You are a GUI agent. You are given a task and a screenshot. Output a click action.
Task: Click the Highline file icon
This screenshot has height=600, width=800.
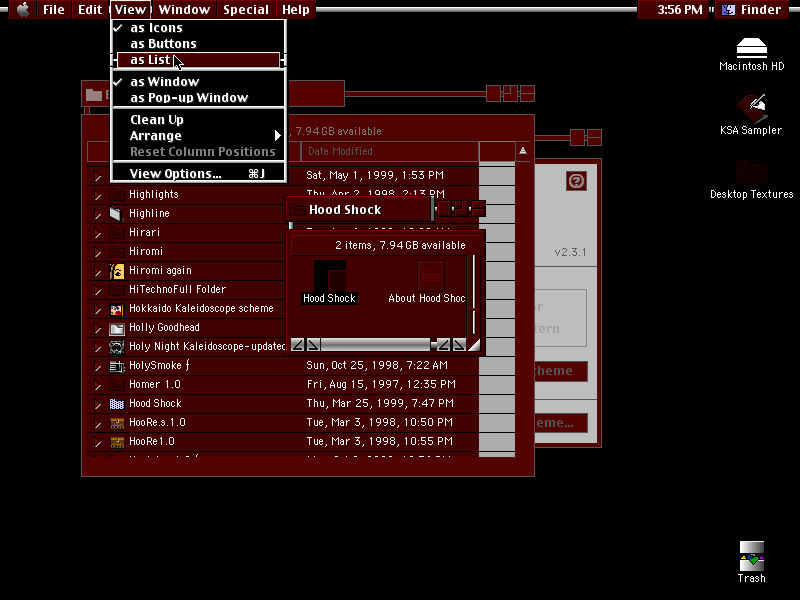[116, 214]
